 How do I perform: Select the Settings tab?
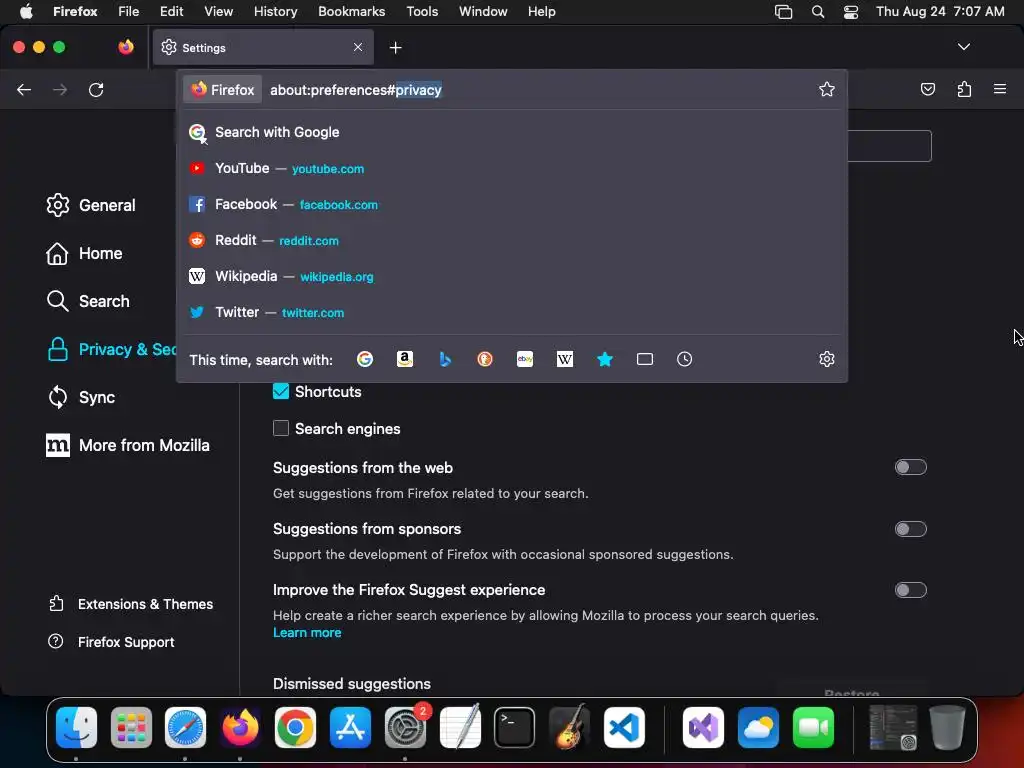(263, 48)
